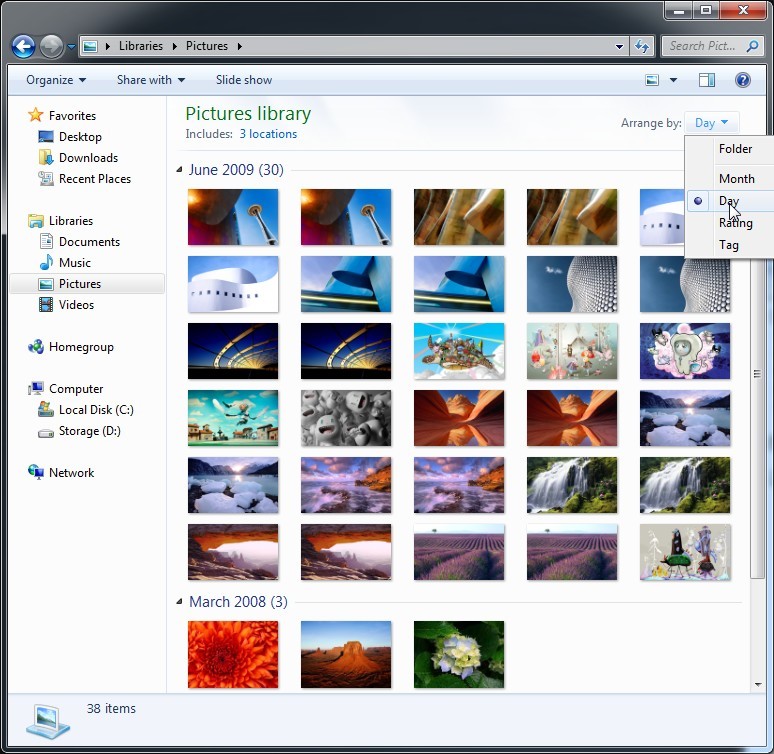This screenshot has width=774, height=754.
Task: Select Local Disk (C:) drive
Action: coord(95,410)
